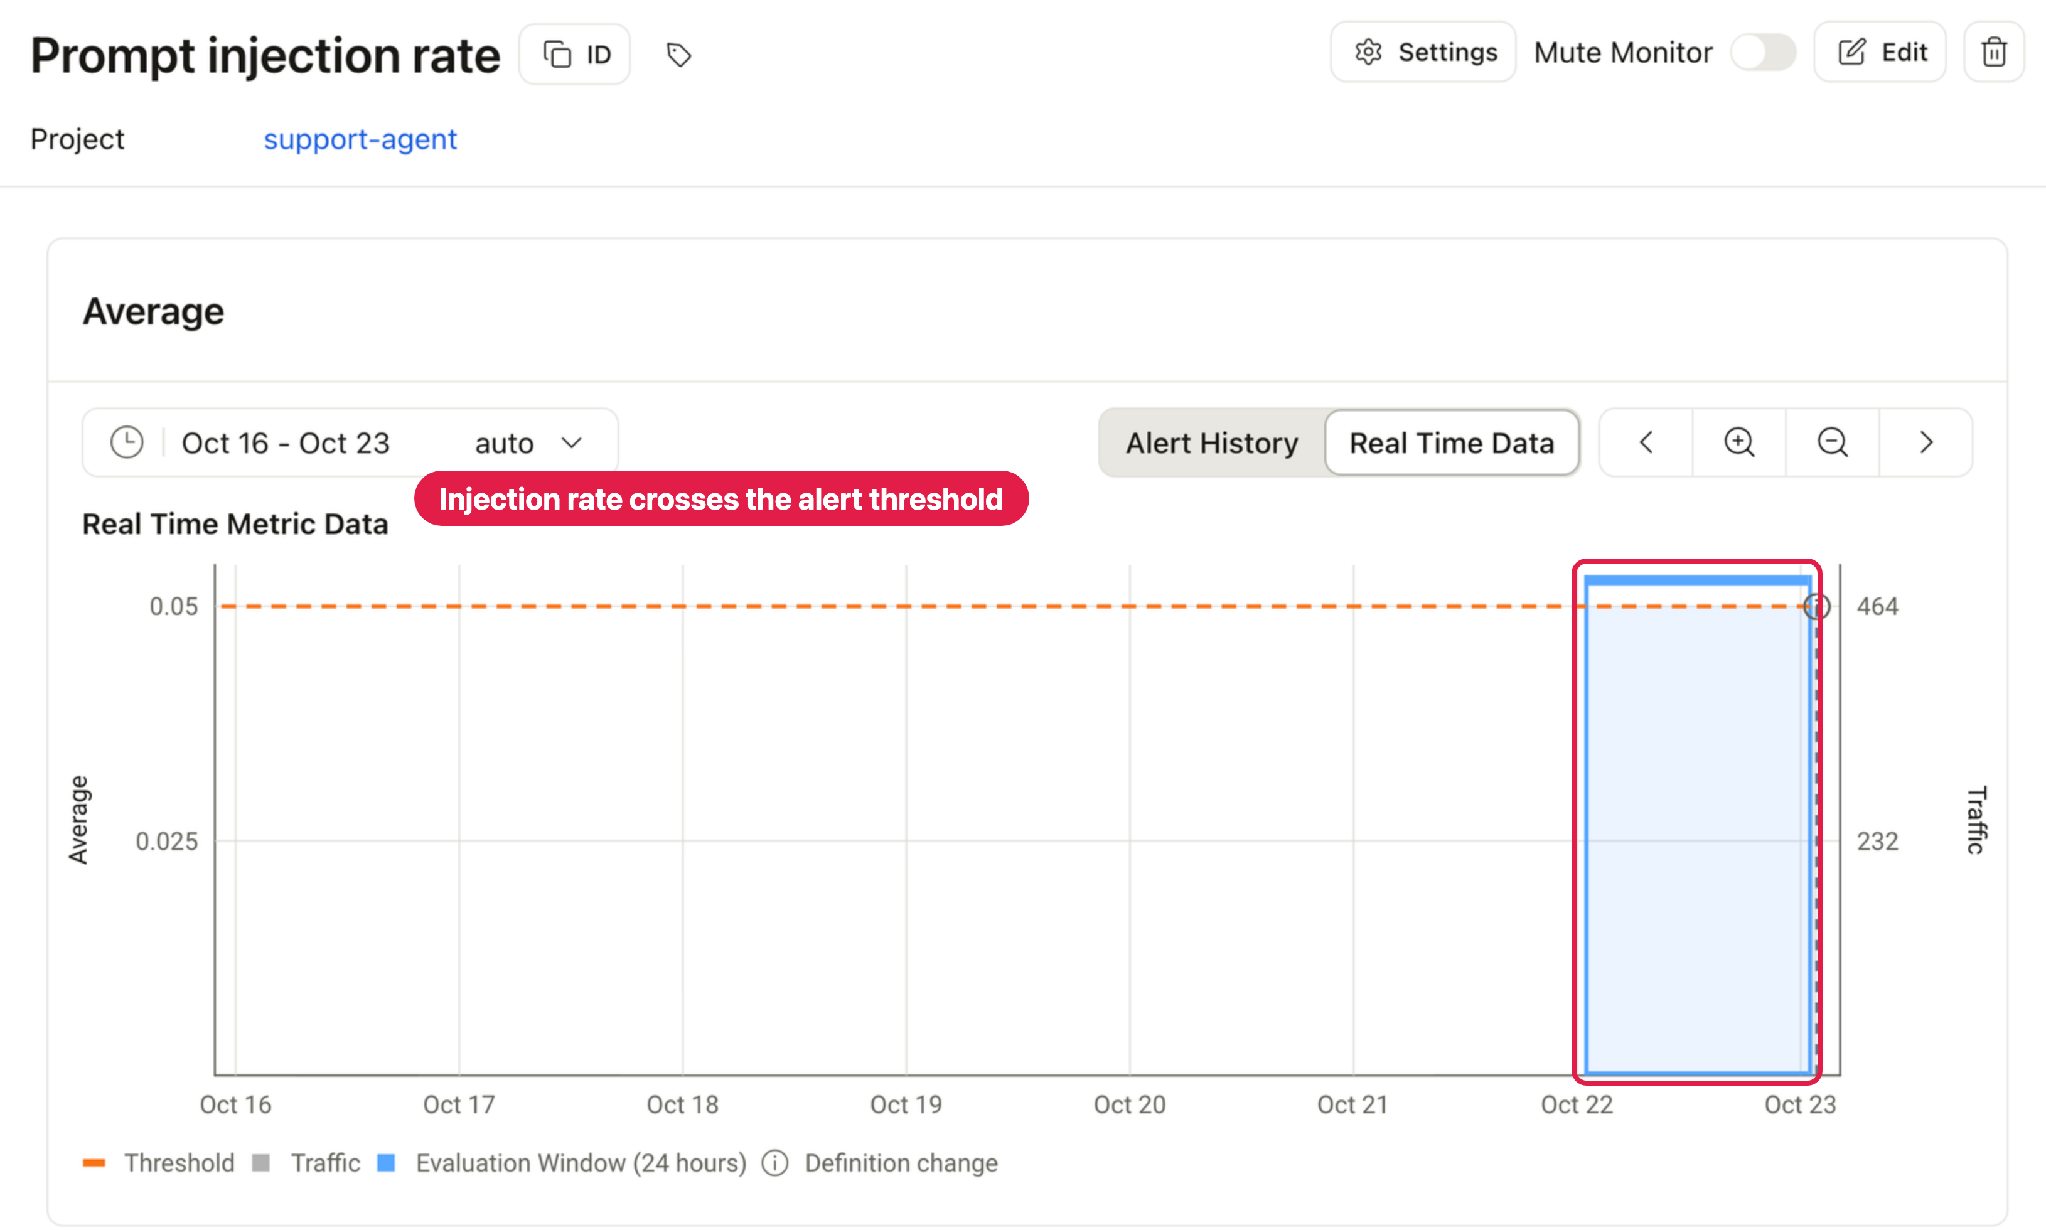The image size is (2046, 1230).
Task: Click the 'Average' section heading
Action: [153, 311]
